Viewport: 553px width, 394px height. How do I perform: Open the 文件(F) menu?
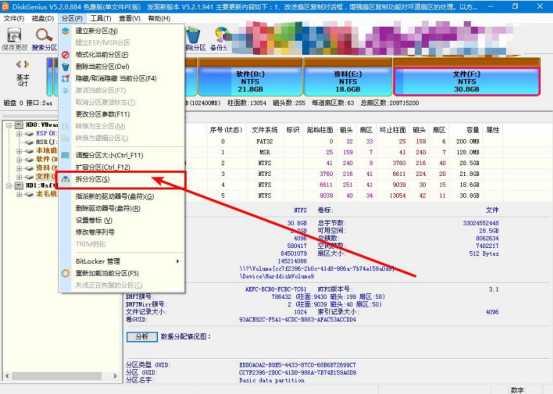point(14,18)
